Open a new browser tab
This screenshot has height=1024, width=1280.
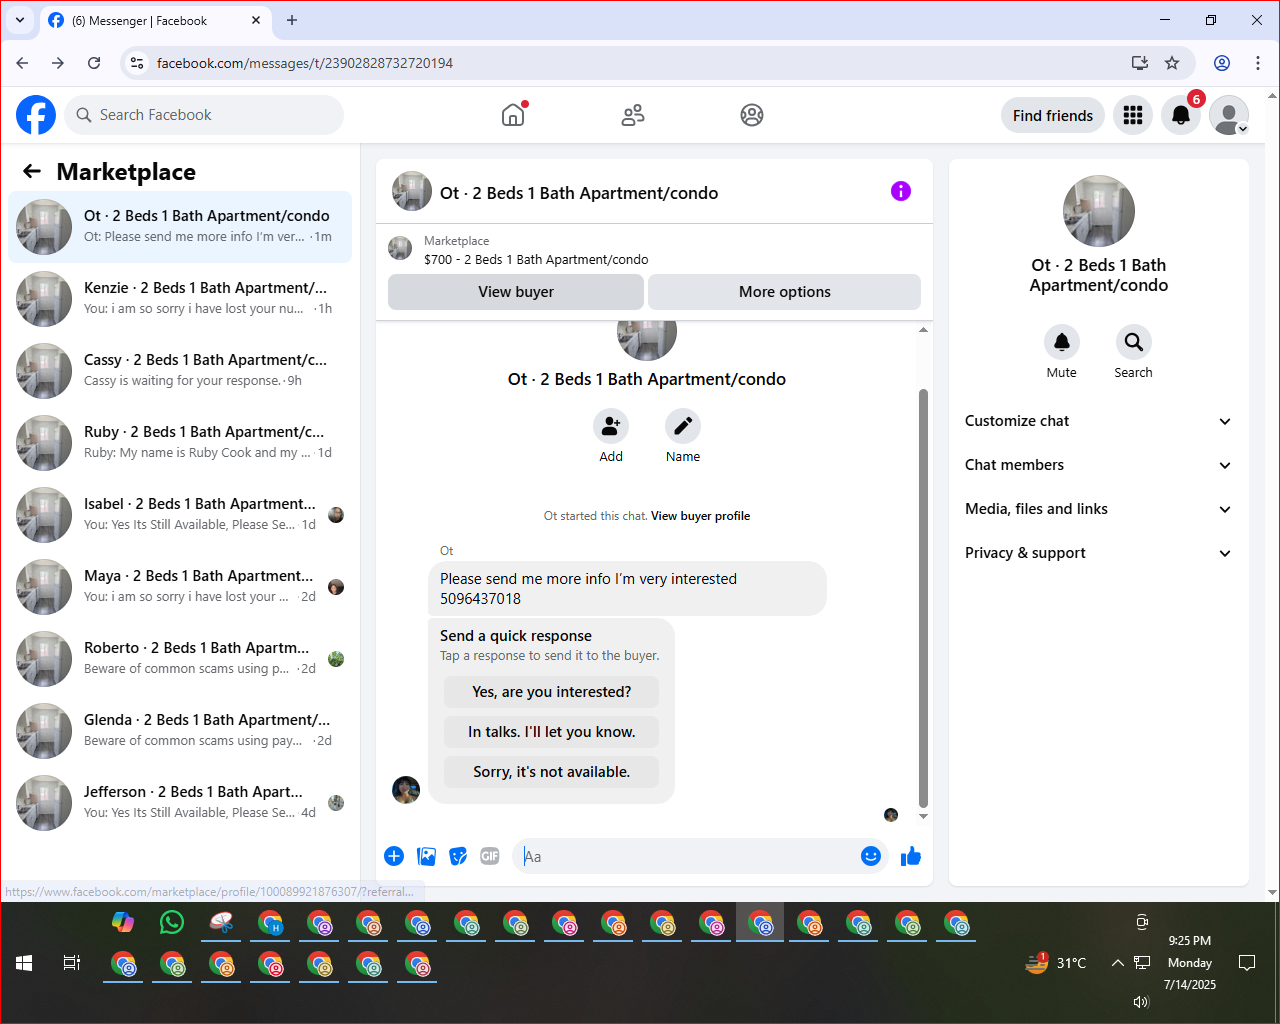tap(292, 20)
